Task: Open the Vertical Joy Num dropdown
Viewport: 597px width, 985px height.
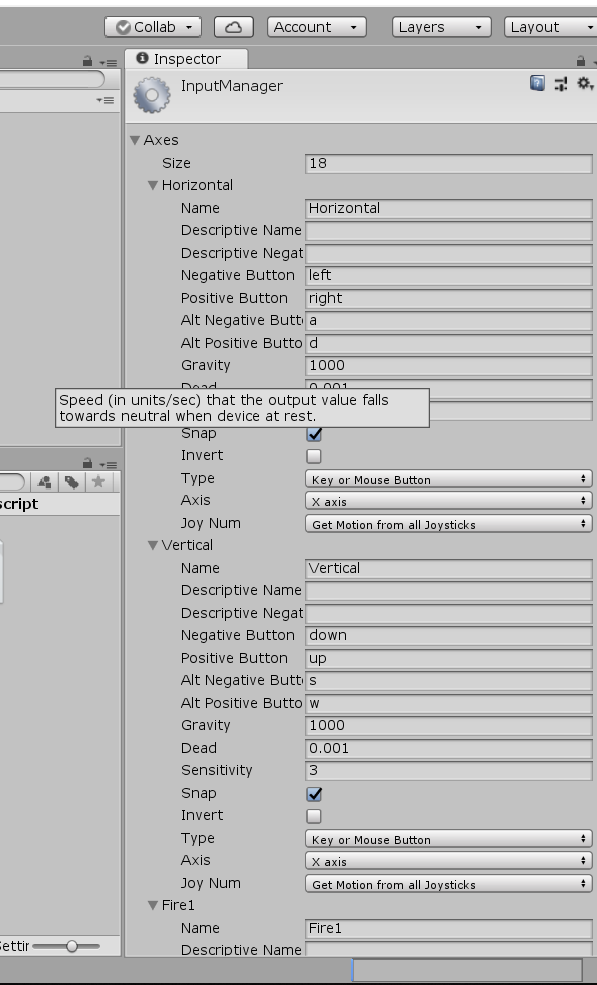Action: [x=449, y=884]
